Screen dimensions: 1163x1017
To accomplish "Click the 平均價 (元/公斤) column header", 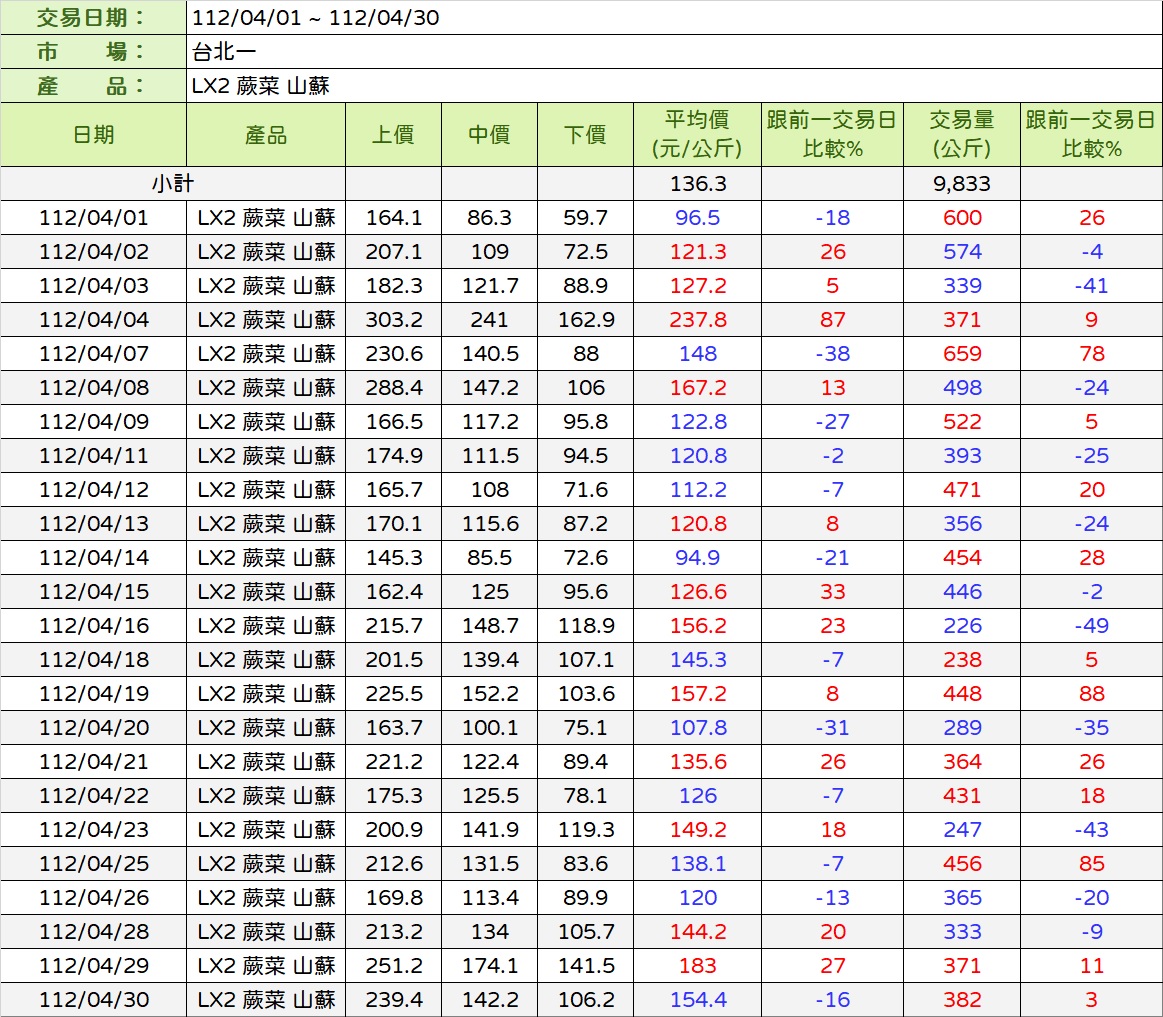I will click(697, 135).
